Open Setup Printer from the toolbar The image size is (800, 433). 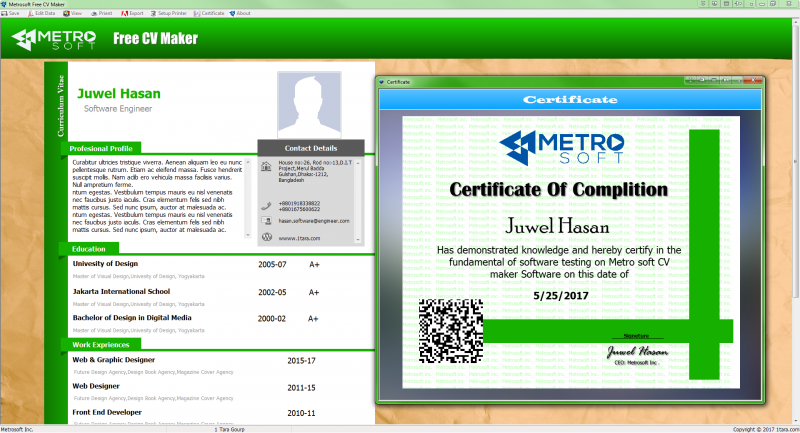tap(169, 13)
